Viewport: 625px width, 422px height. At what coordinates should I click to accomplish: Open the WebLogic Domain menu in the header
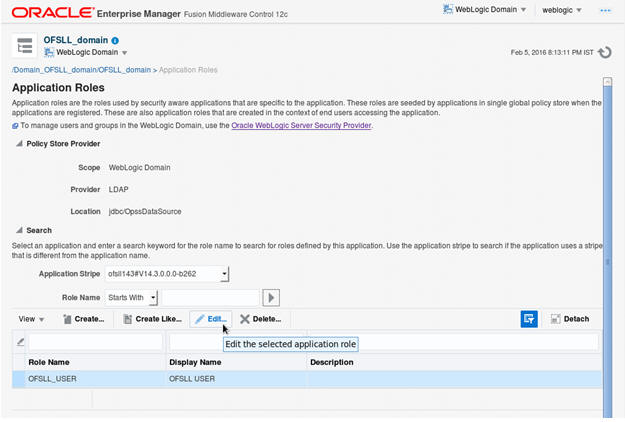pos(485,10)
